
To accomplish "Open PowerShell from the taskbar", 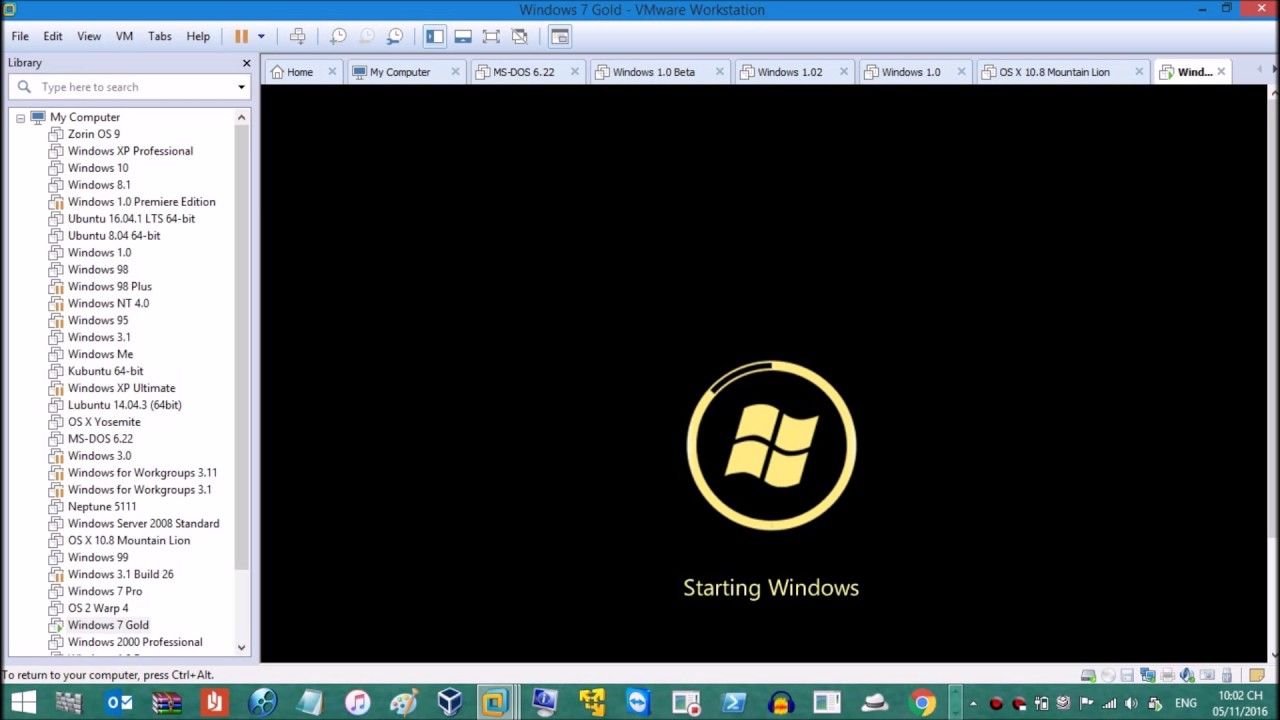I will pos(733,702).
